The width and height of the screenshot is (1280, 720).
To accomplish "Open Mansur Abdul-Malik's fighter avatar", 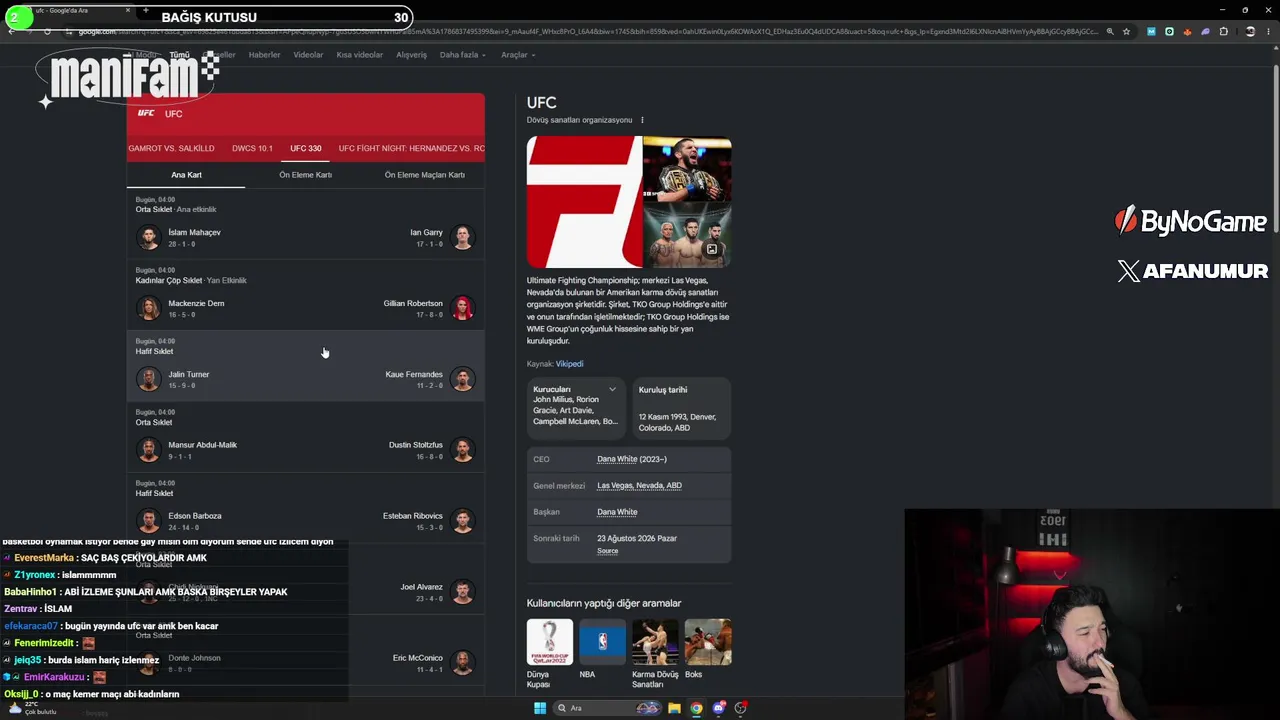I will pos(149,450).
